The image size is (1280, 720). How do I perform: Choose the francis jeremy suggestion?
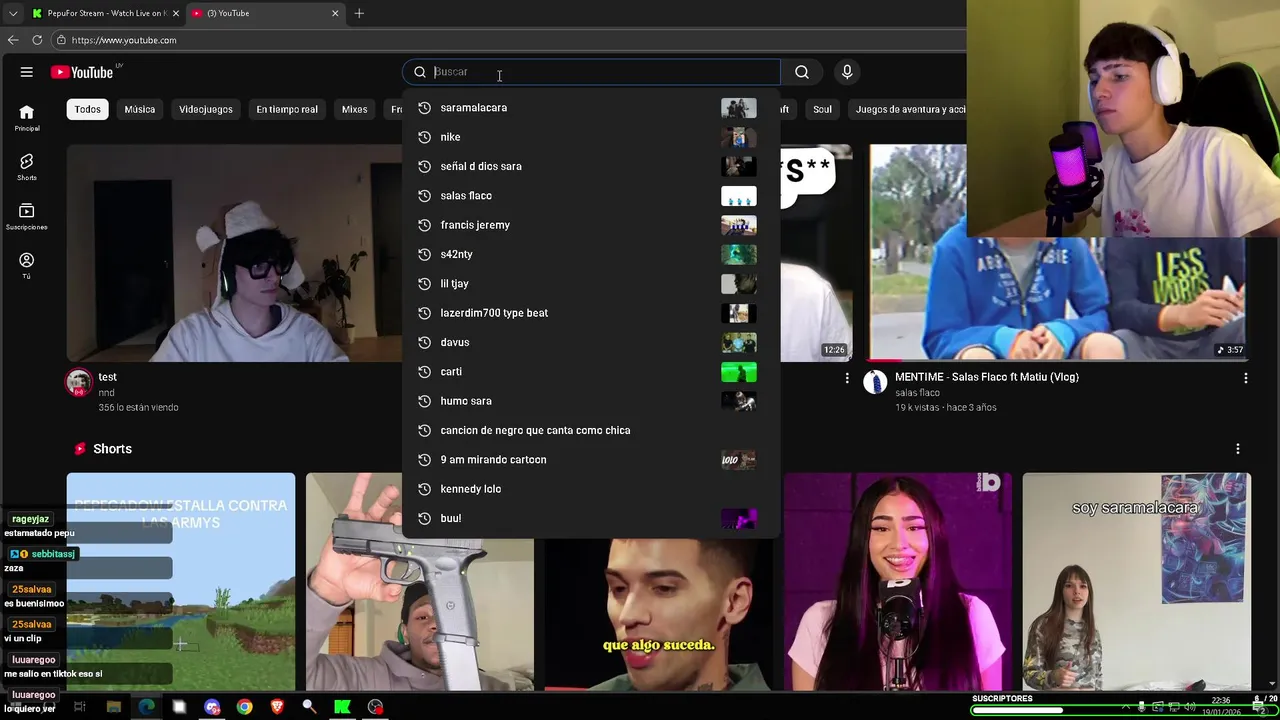(591, 225)
